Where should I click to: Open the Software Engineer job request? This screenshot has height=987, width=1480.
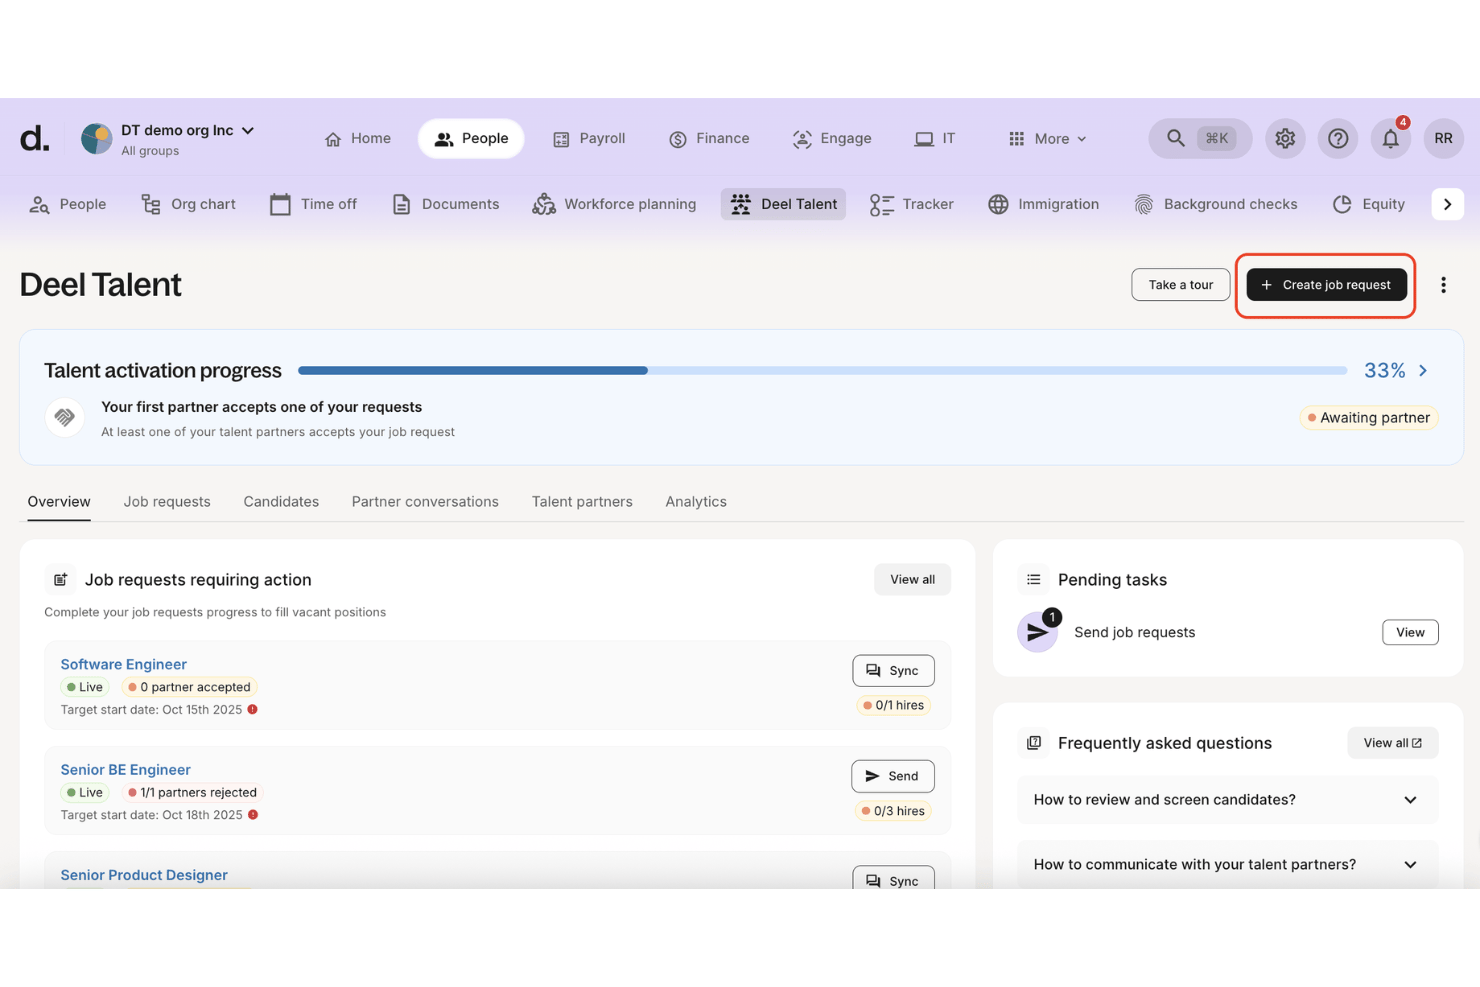(124, 664)
